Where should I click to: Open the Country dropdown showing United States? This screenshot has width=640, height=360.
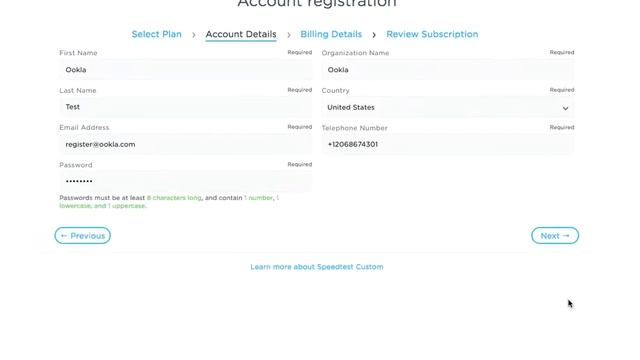448,107
